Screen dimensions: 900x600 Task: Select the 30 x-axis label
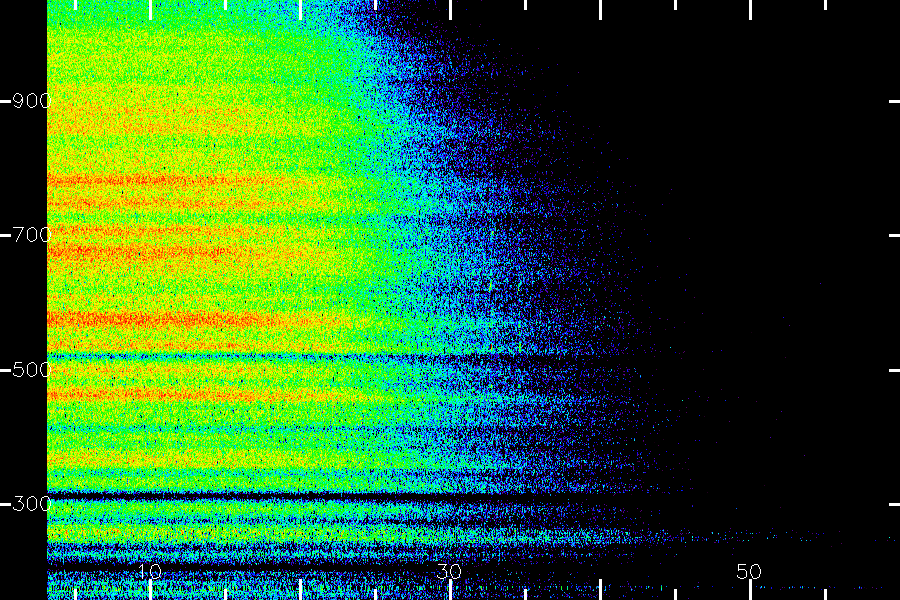[x=449, y=571]
